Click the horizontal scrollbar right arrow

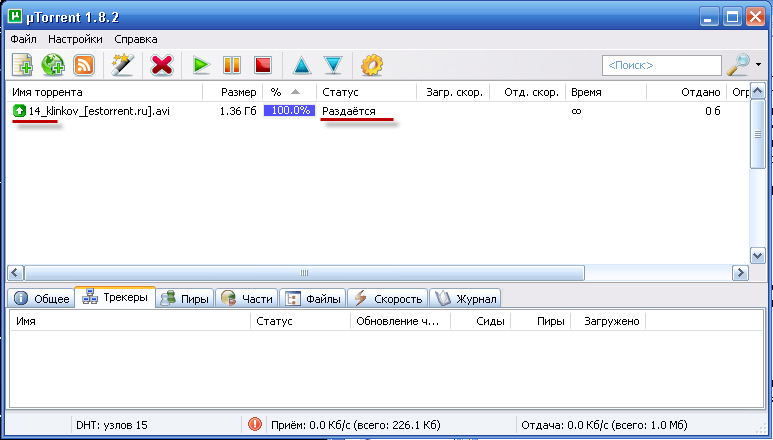coord(740,272)
